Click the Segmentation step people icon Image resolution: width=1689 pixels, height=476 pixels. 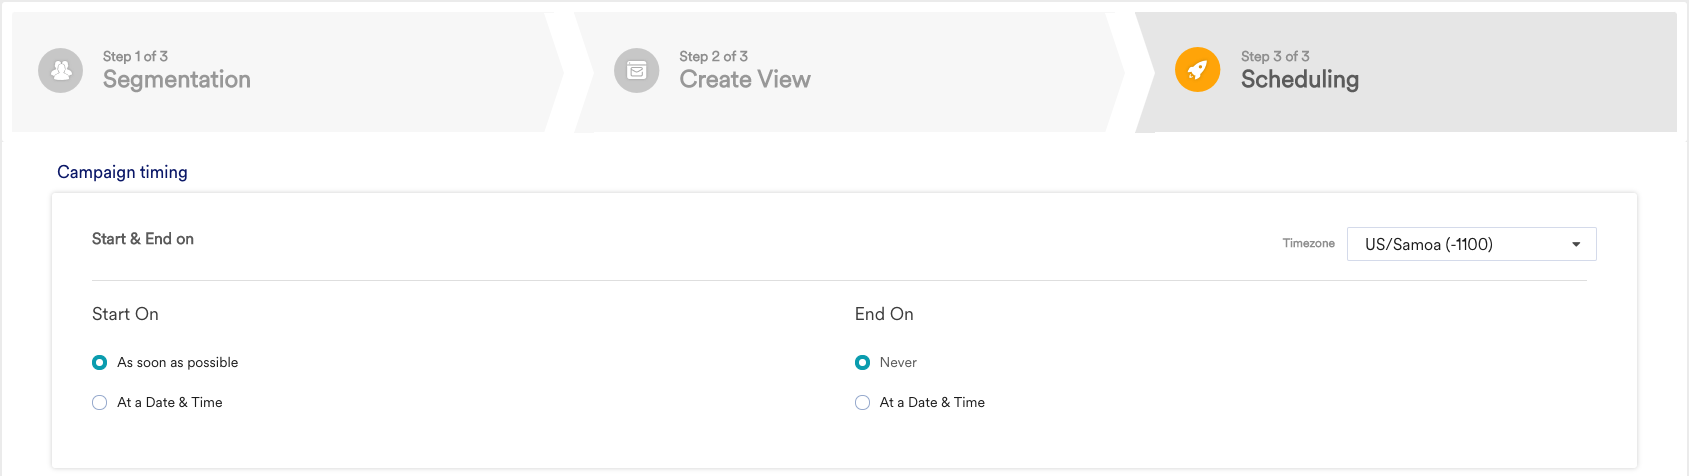[x=61, y=71]
